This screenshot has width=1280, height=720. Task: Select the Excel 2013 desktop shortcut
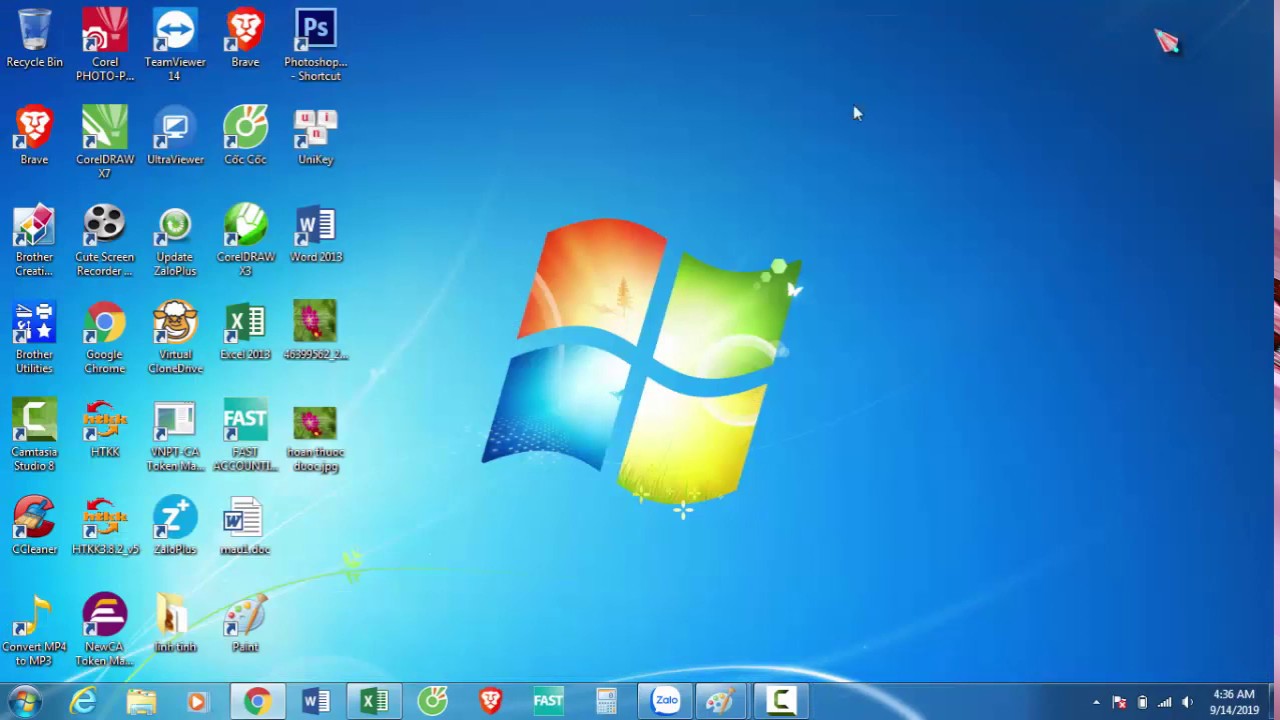(x=245, y=330)
